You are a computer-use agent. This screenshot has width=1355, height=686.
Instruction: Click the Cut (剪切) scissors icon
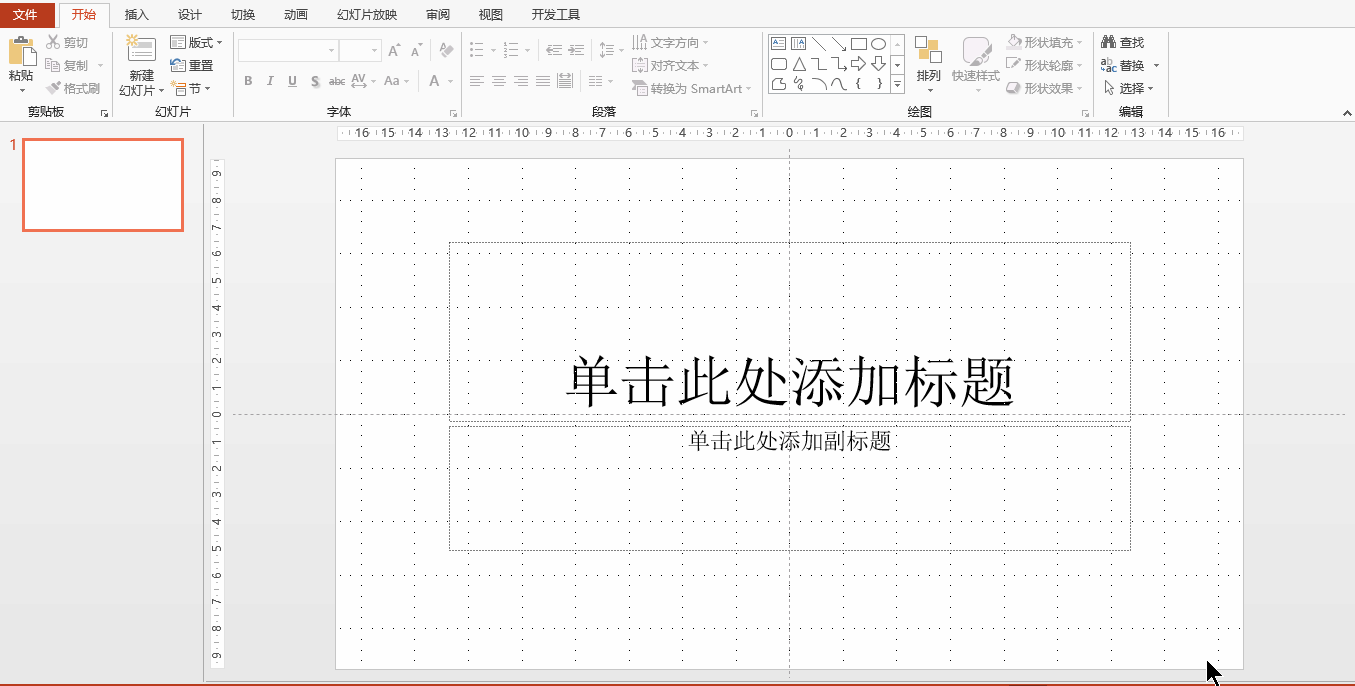point(52,42)
